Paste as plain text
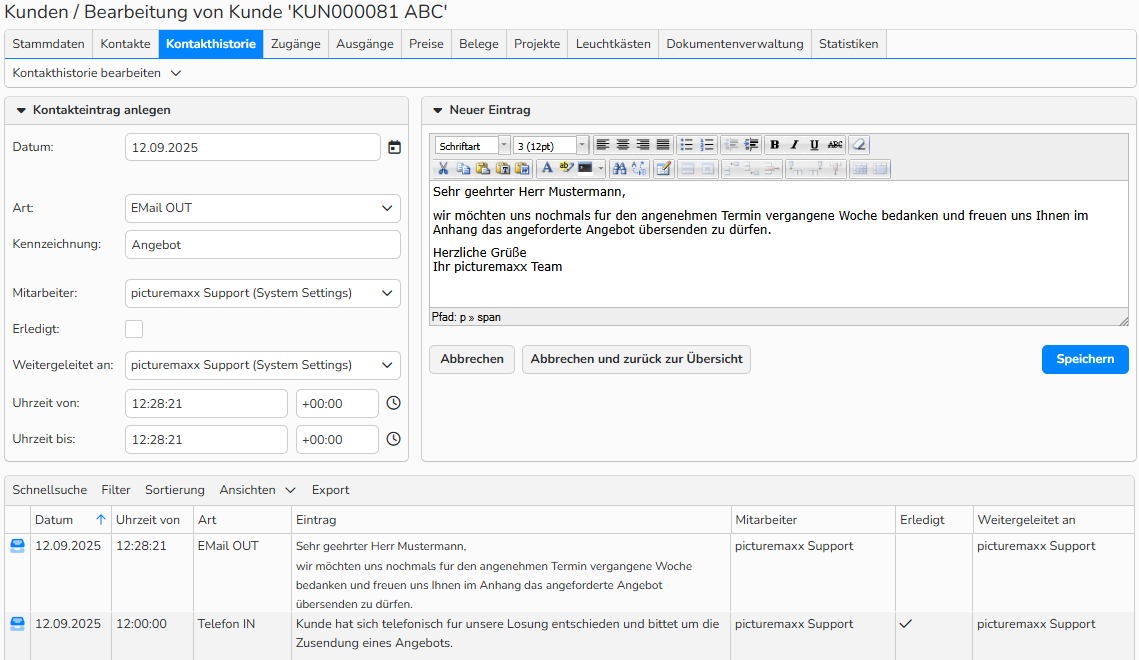The image size is (1139, 660). coord(503,168)
